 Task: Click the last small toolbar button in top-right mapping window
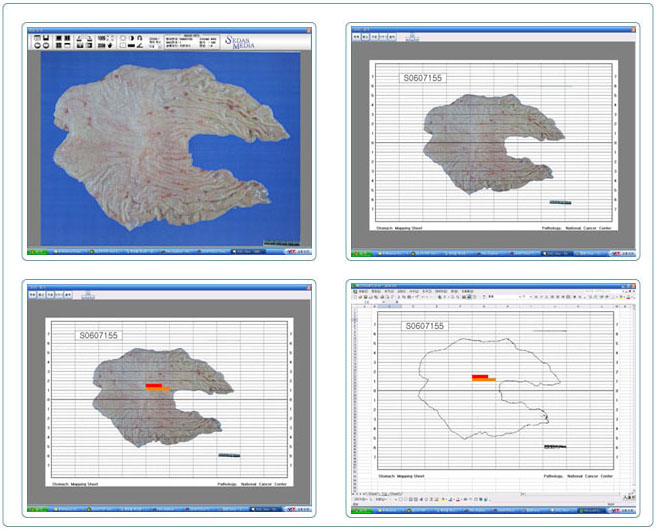pyautogui.click(x=392, y=37)
